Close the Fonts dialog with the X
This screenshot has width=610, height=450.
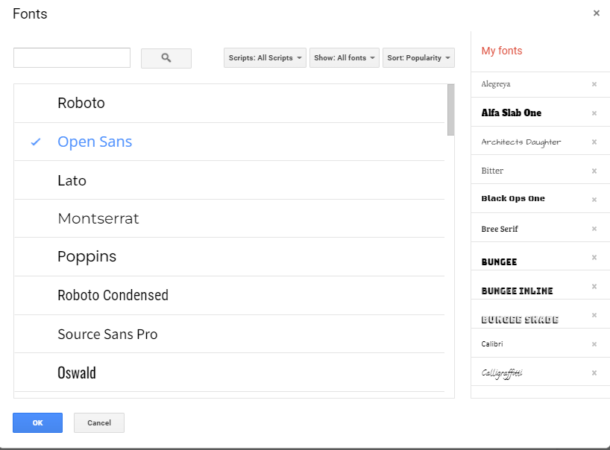[596, 13]
